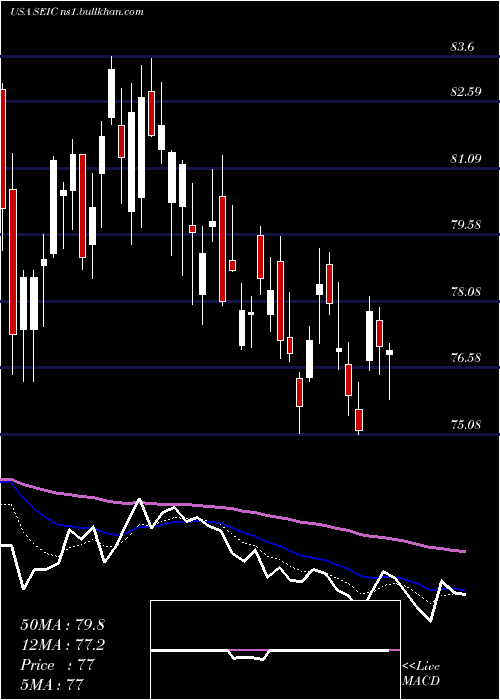
Task: Click the '<<Live MACD' label
Action: tap(421, 673)
